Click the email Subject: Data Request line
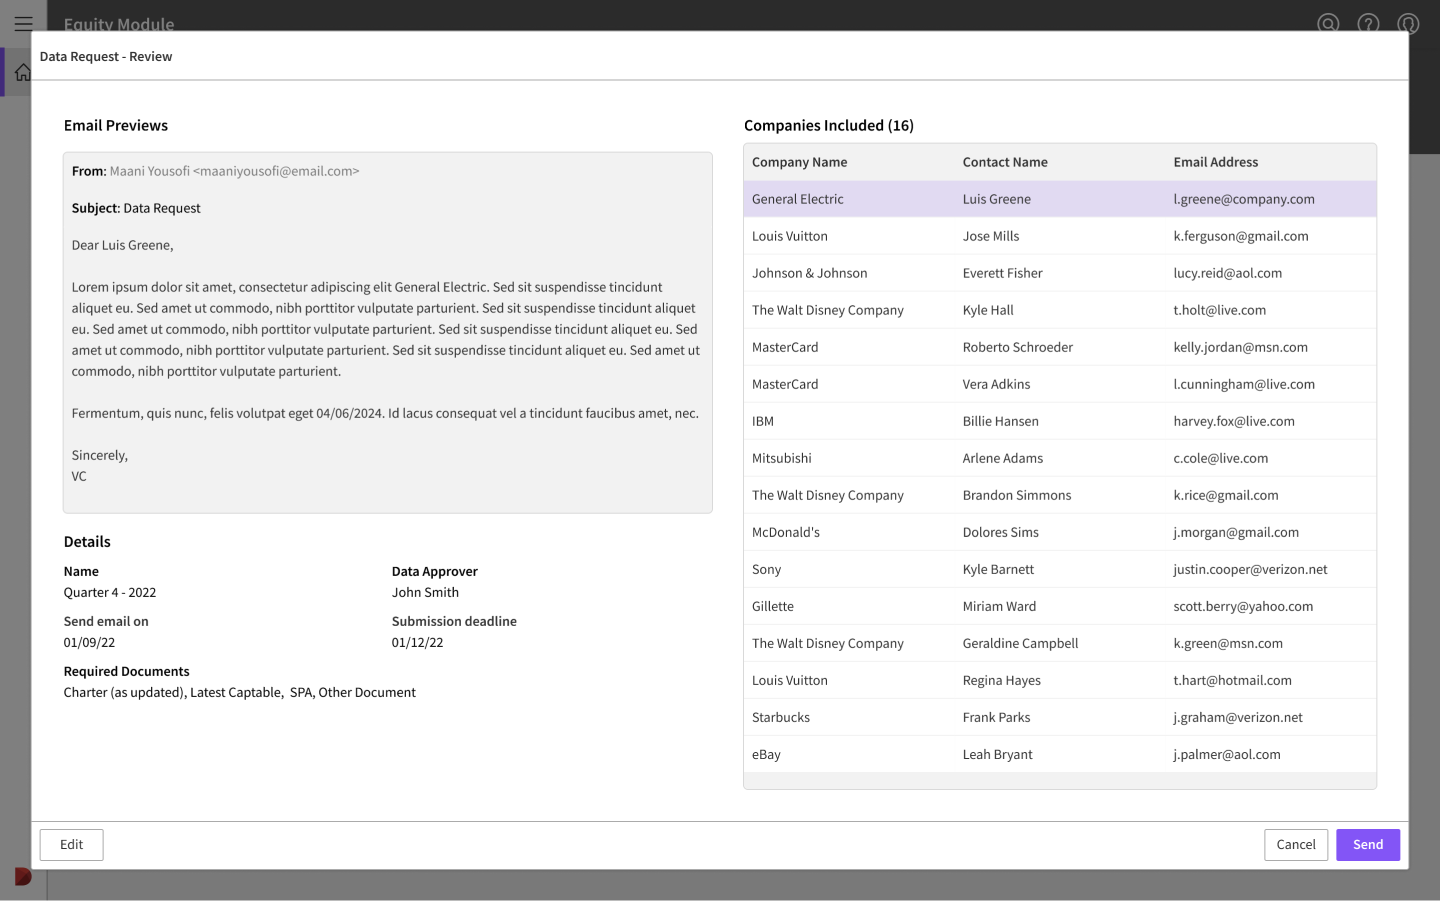The width and height of the screenshot is (1440, 901). (136, 208)
